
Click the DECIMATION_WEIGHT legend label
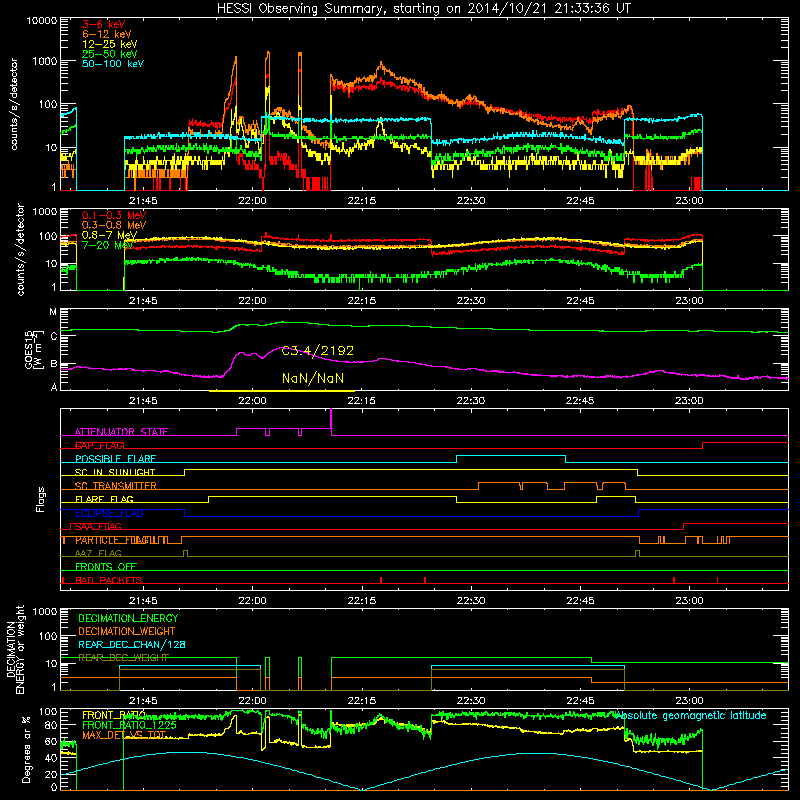127,631
